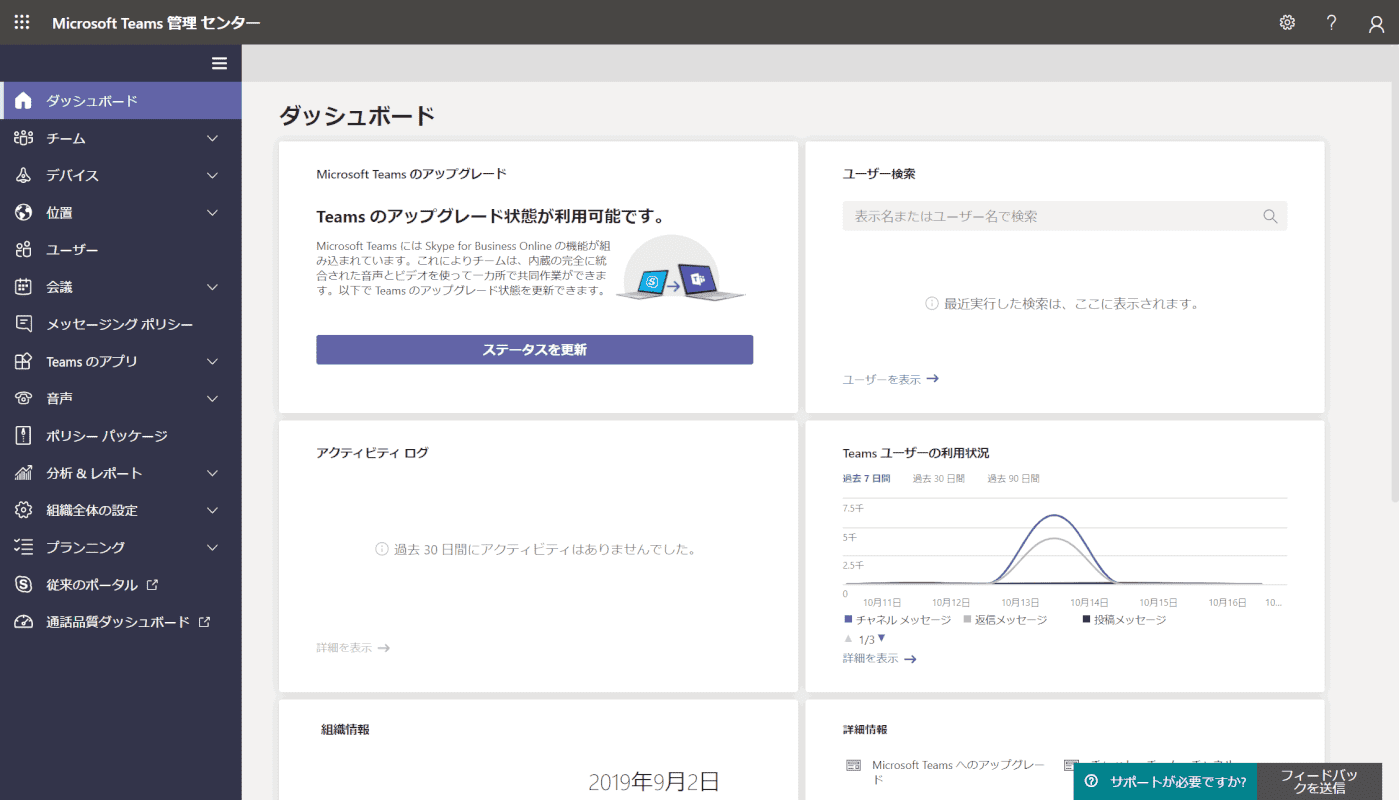Click the 従来のポータル Skype icon
Screen dimensions: 1399x800
coord(24,584)
